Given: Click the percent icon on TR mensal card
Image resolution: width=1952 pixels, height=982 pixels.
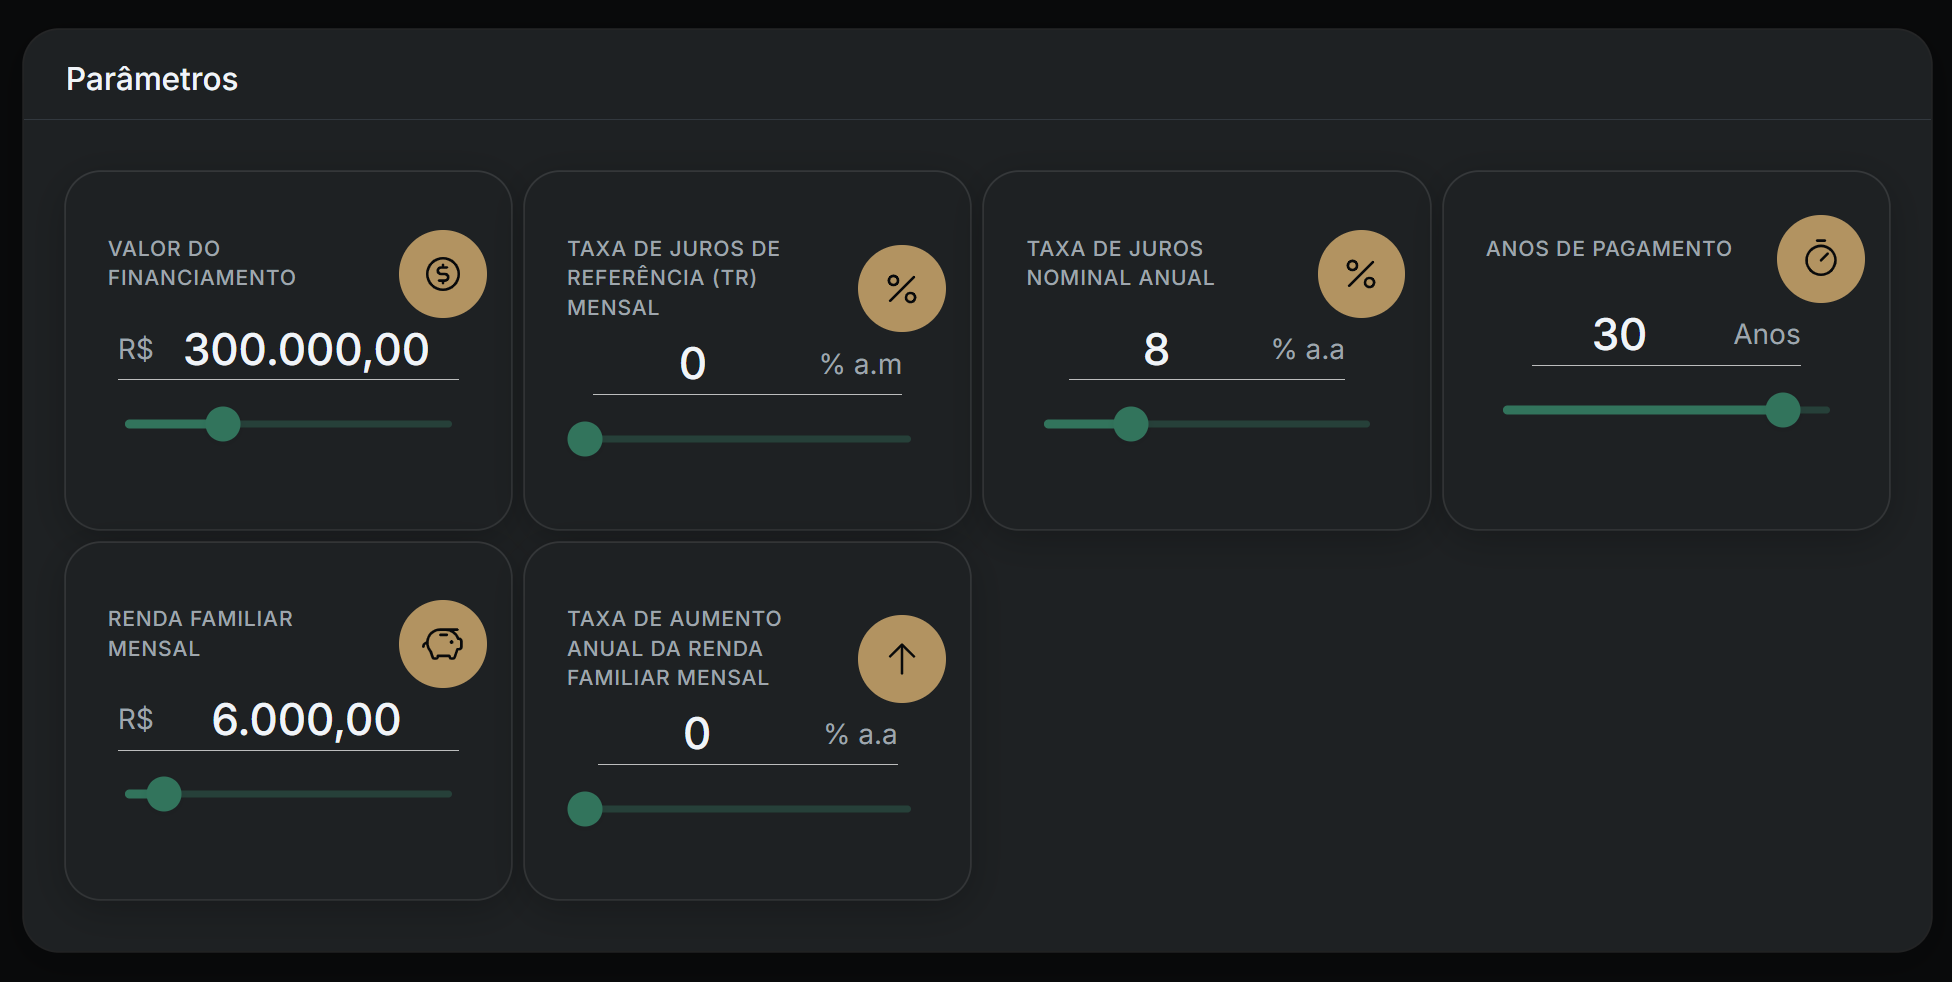Looking at the screenshot, I should [901, 289].
